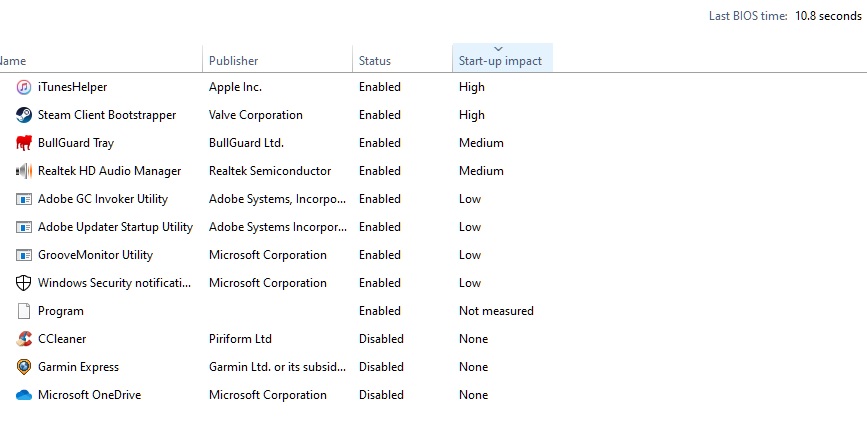Sort by the Name column header
The image size is (867, 427).
(x=101, y=58)
